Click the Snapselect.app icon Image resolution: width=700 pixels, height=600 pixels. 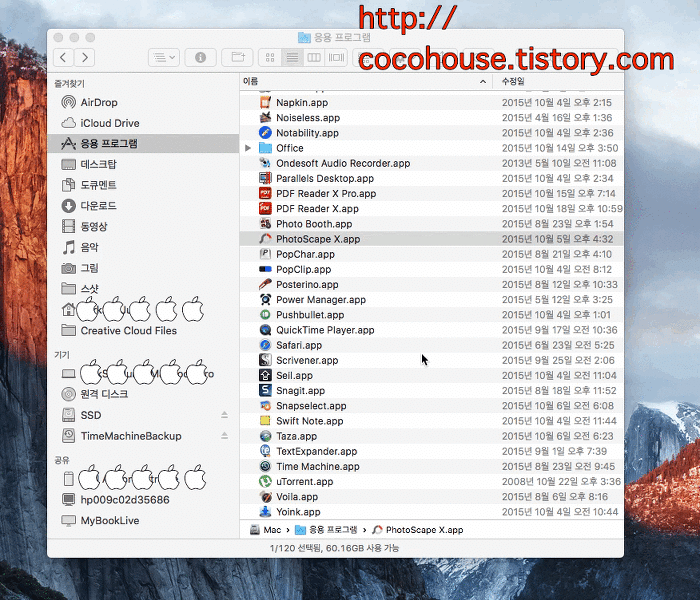click(x=265, y=406)
